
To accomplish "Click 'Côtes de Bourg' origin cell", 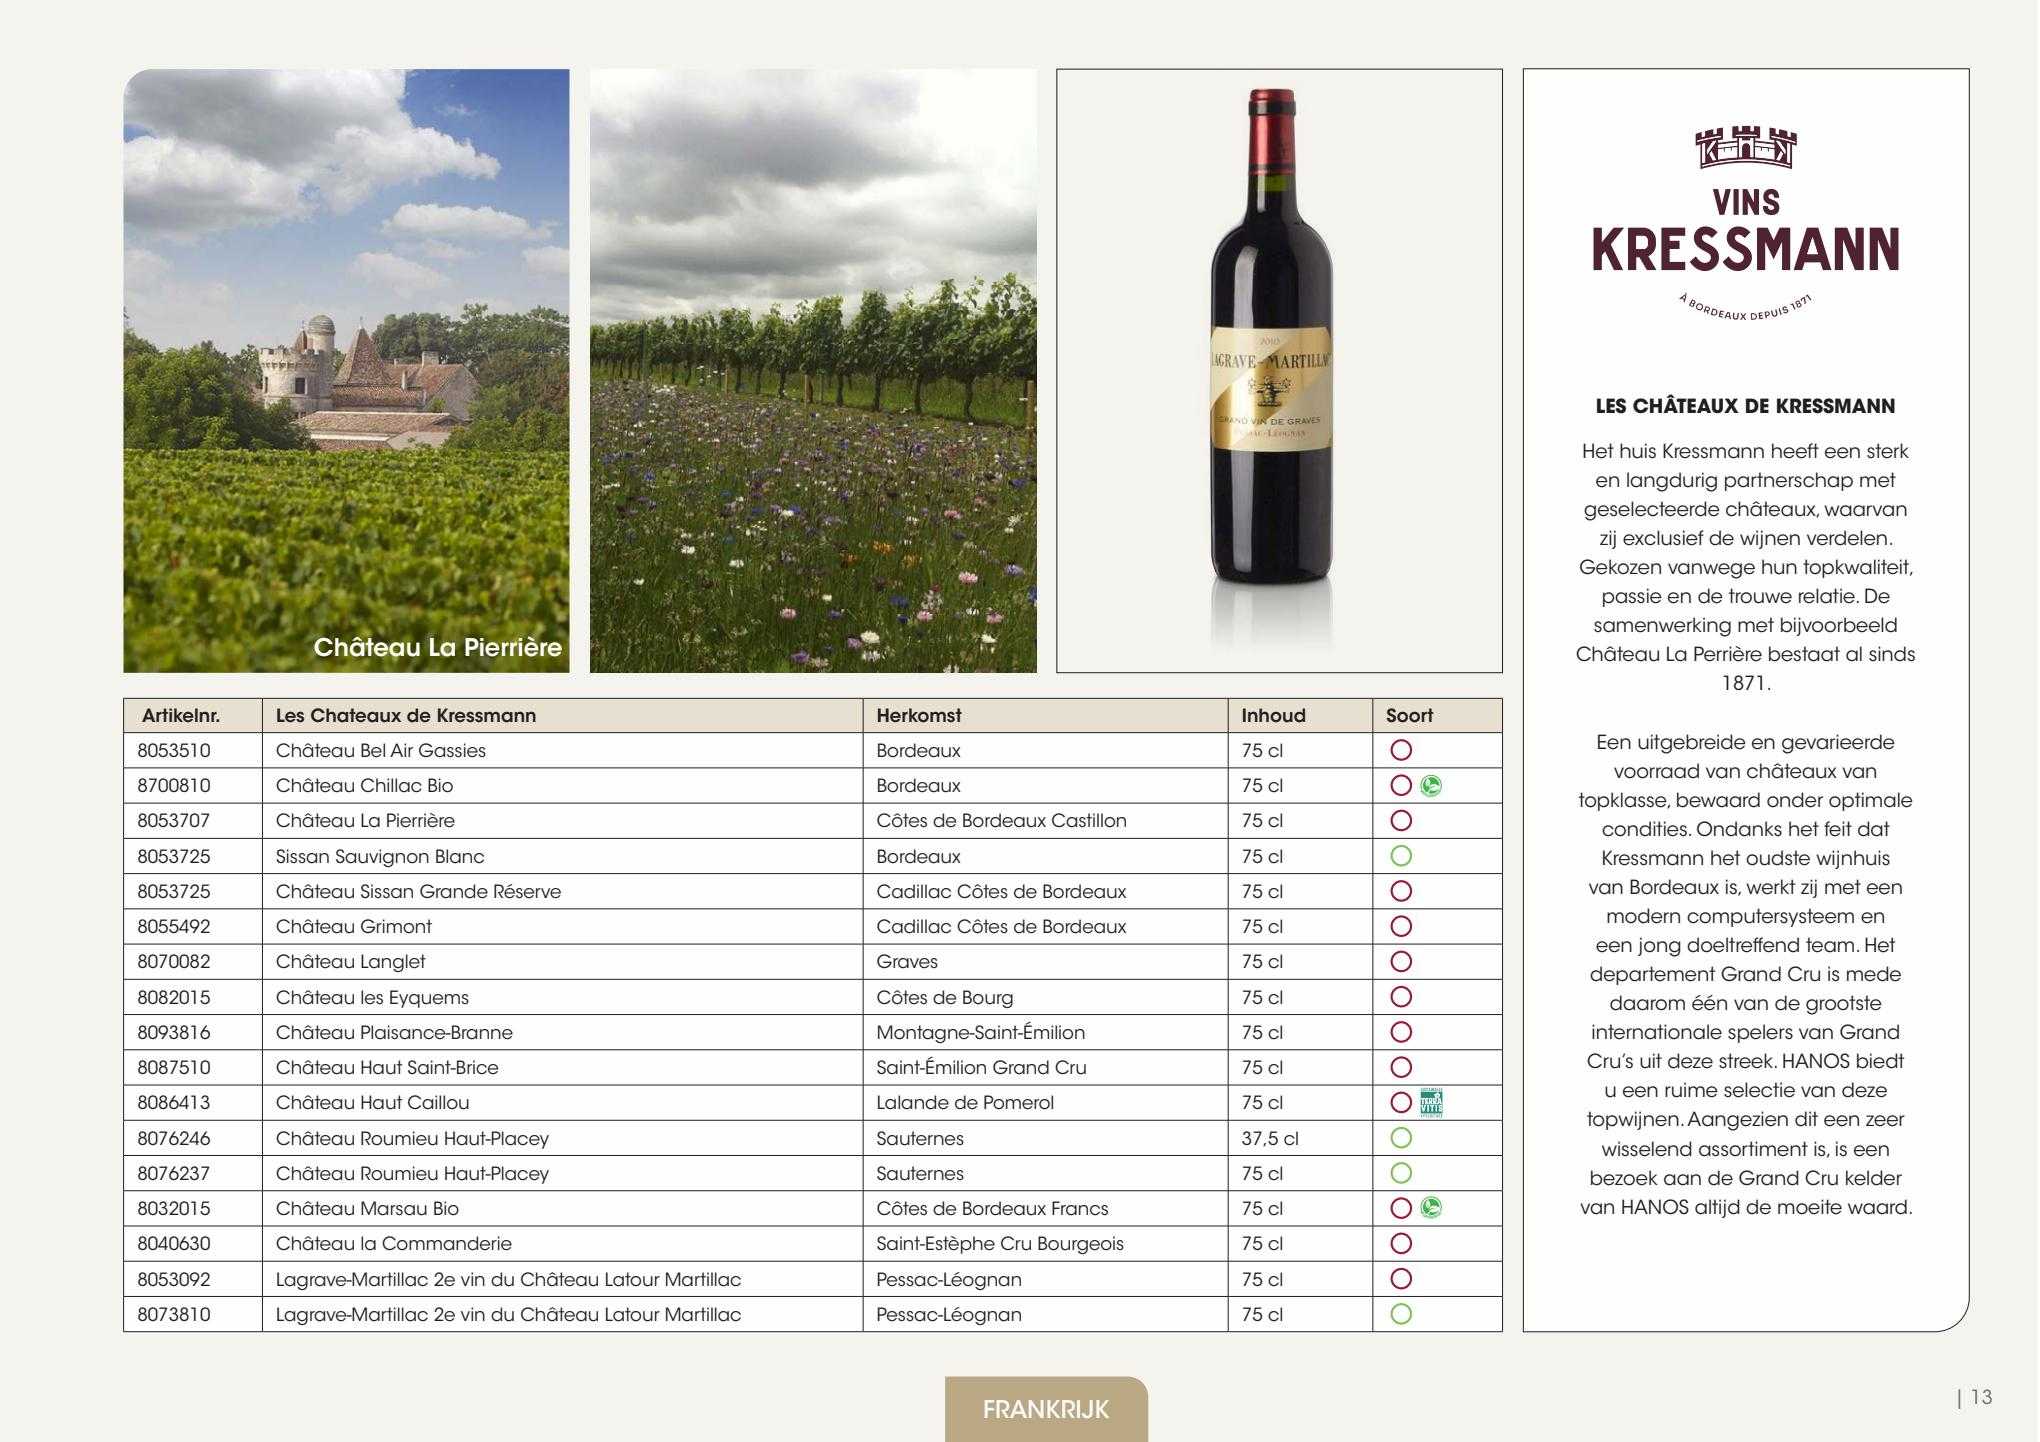I will tap(945, 998).
